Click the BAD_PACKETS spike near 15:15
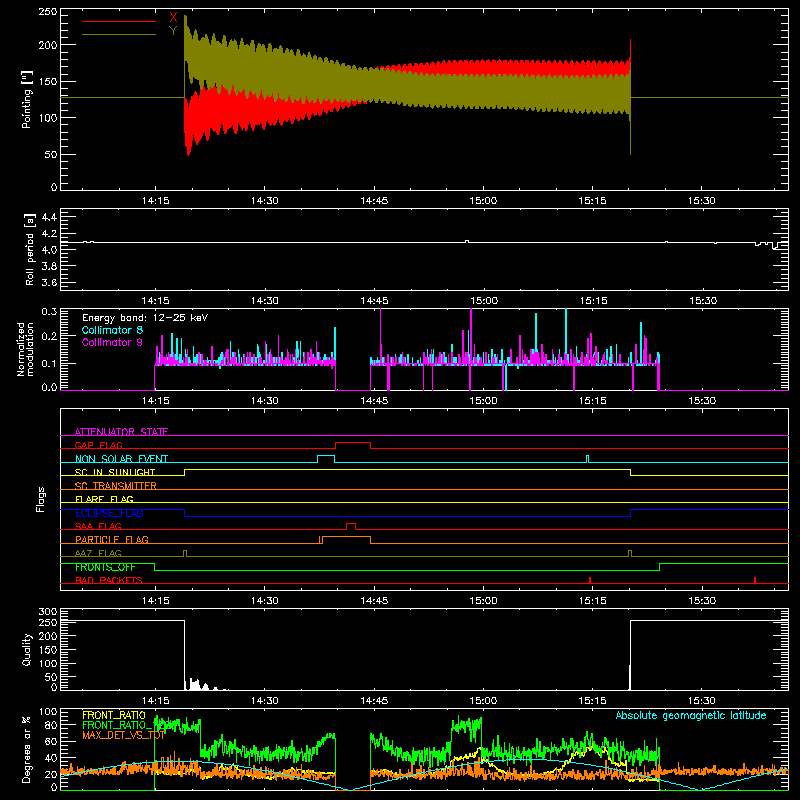The image size is (800, 800). pos(590,580)
